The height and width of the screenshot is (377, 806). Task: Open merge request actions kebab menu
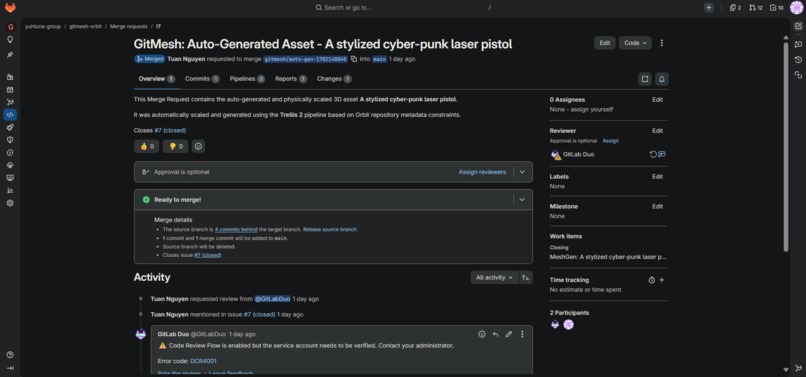tap(662, 43)
